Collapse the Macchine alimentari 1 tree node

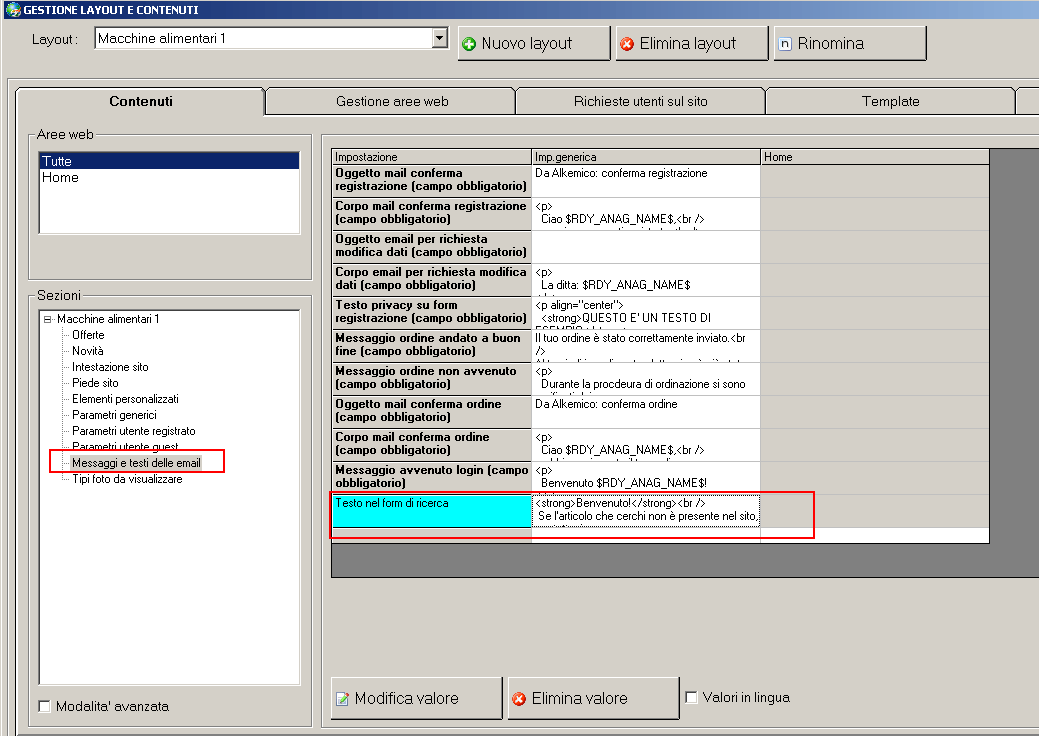[x=48, y=319]
